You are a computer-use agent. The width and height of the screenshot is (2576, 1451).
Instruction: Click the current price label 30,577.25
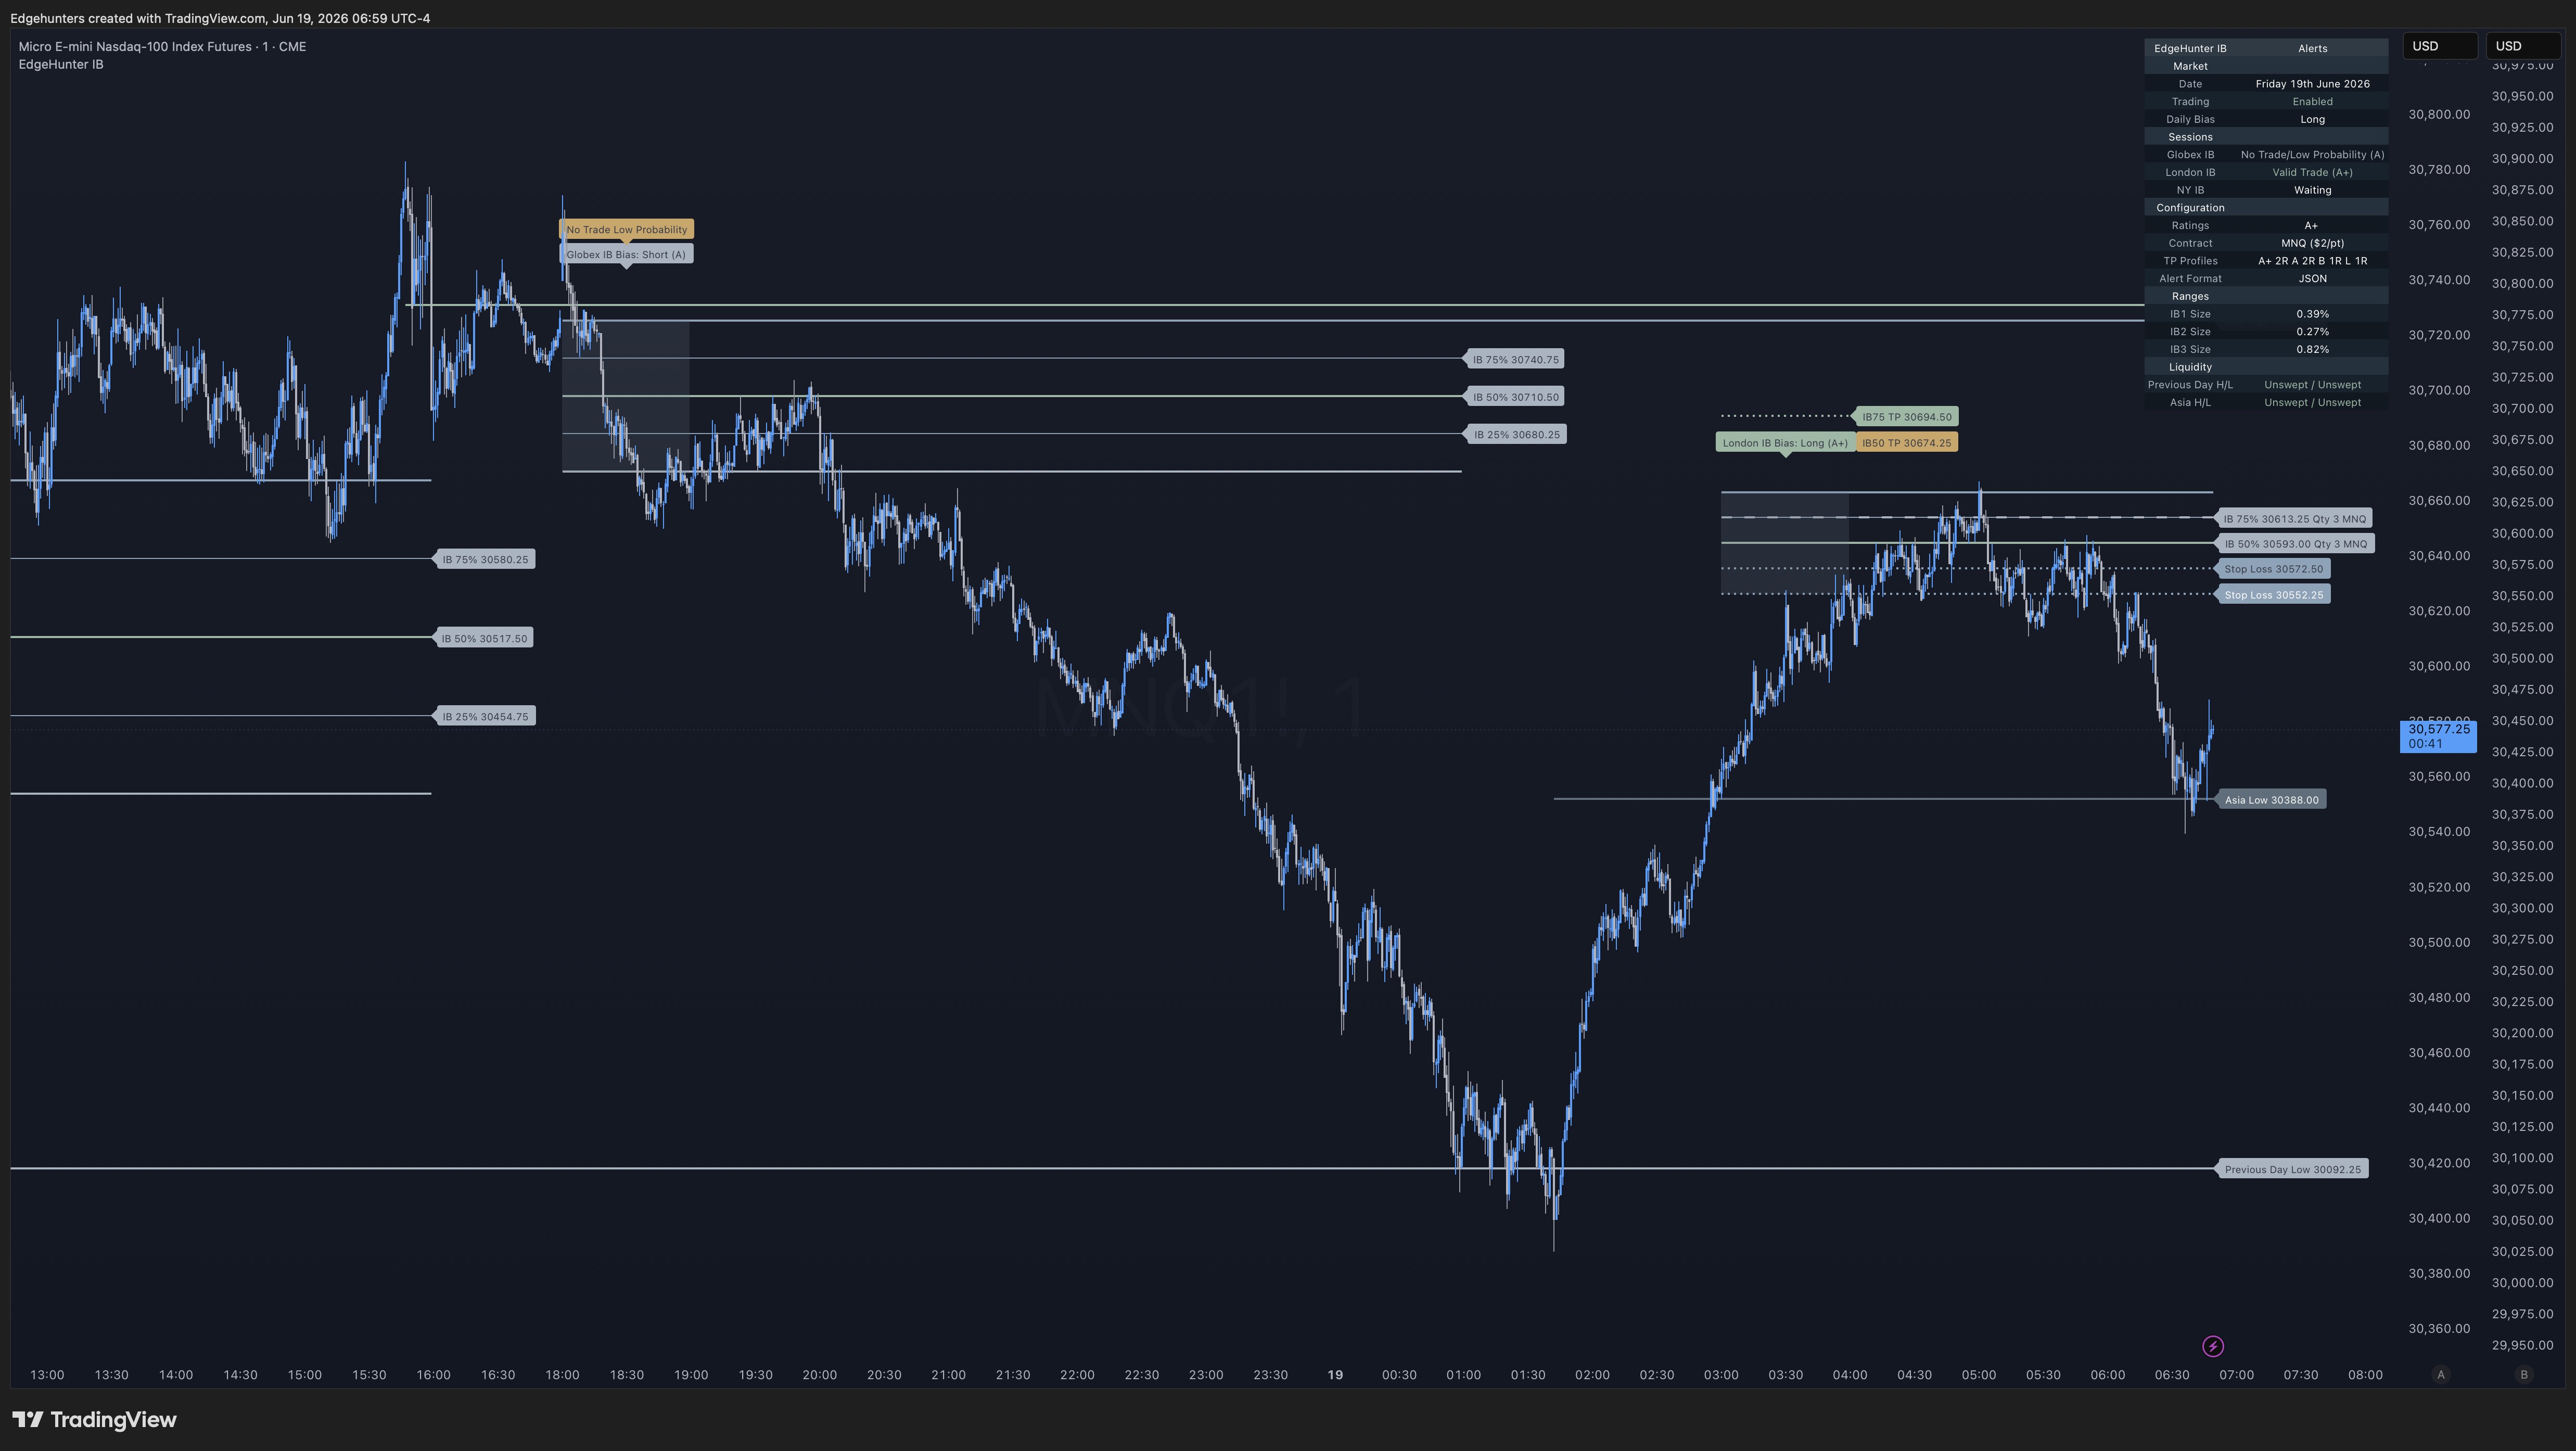pyautogui.click(x=2438, y=736)
